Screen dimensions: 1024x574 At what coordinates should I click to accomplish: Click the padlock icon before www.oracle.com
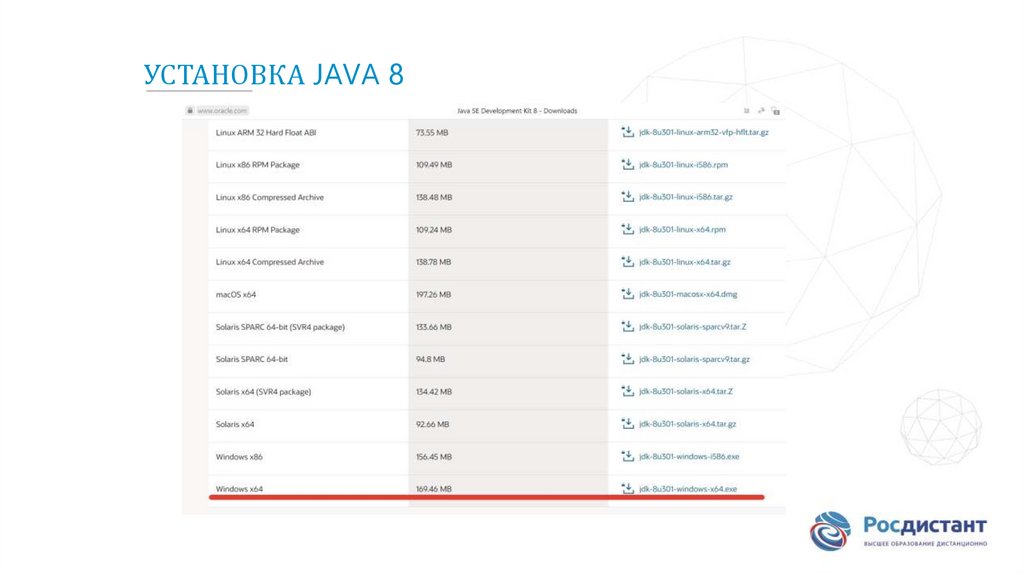click(190, 110)
